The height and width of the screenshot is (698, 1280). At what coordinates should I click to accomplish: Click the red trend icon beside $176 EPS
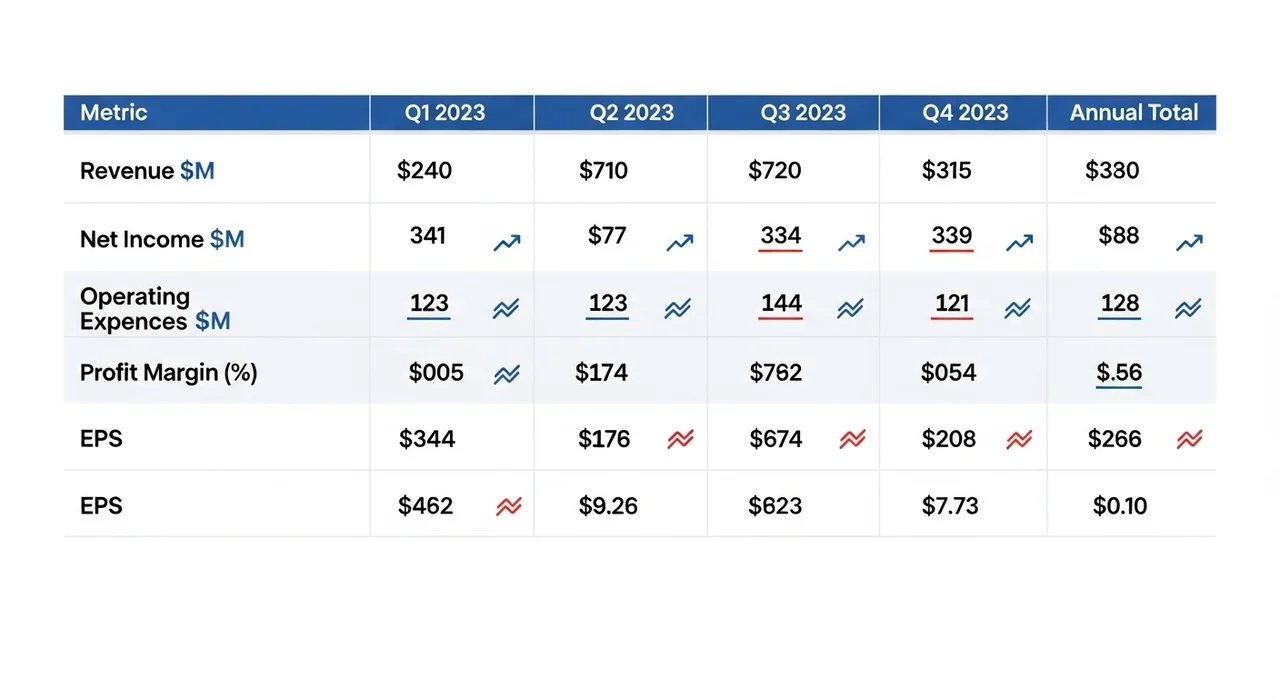click(x=680, y=440)
